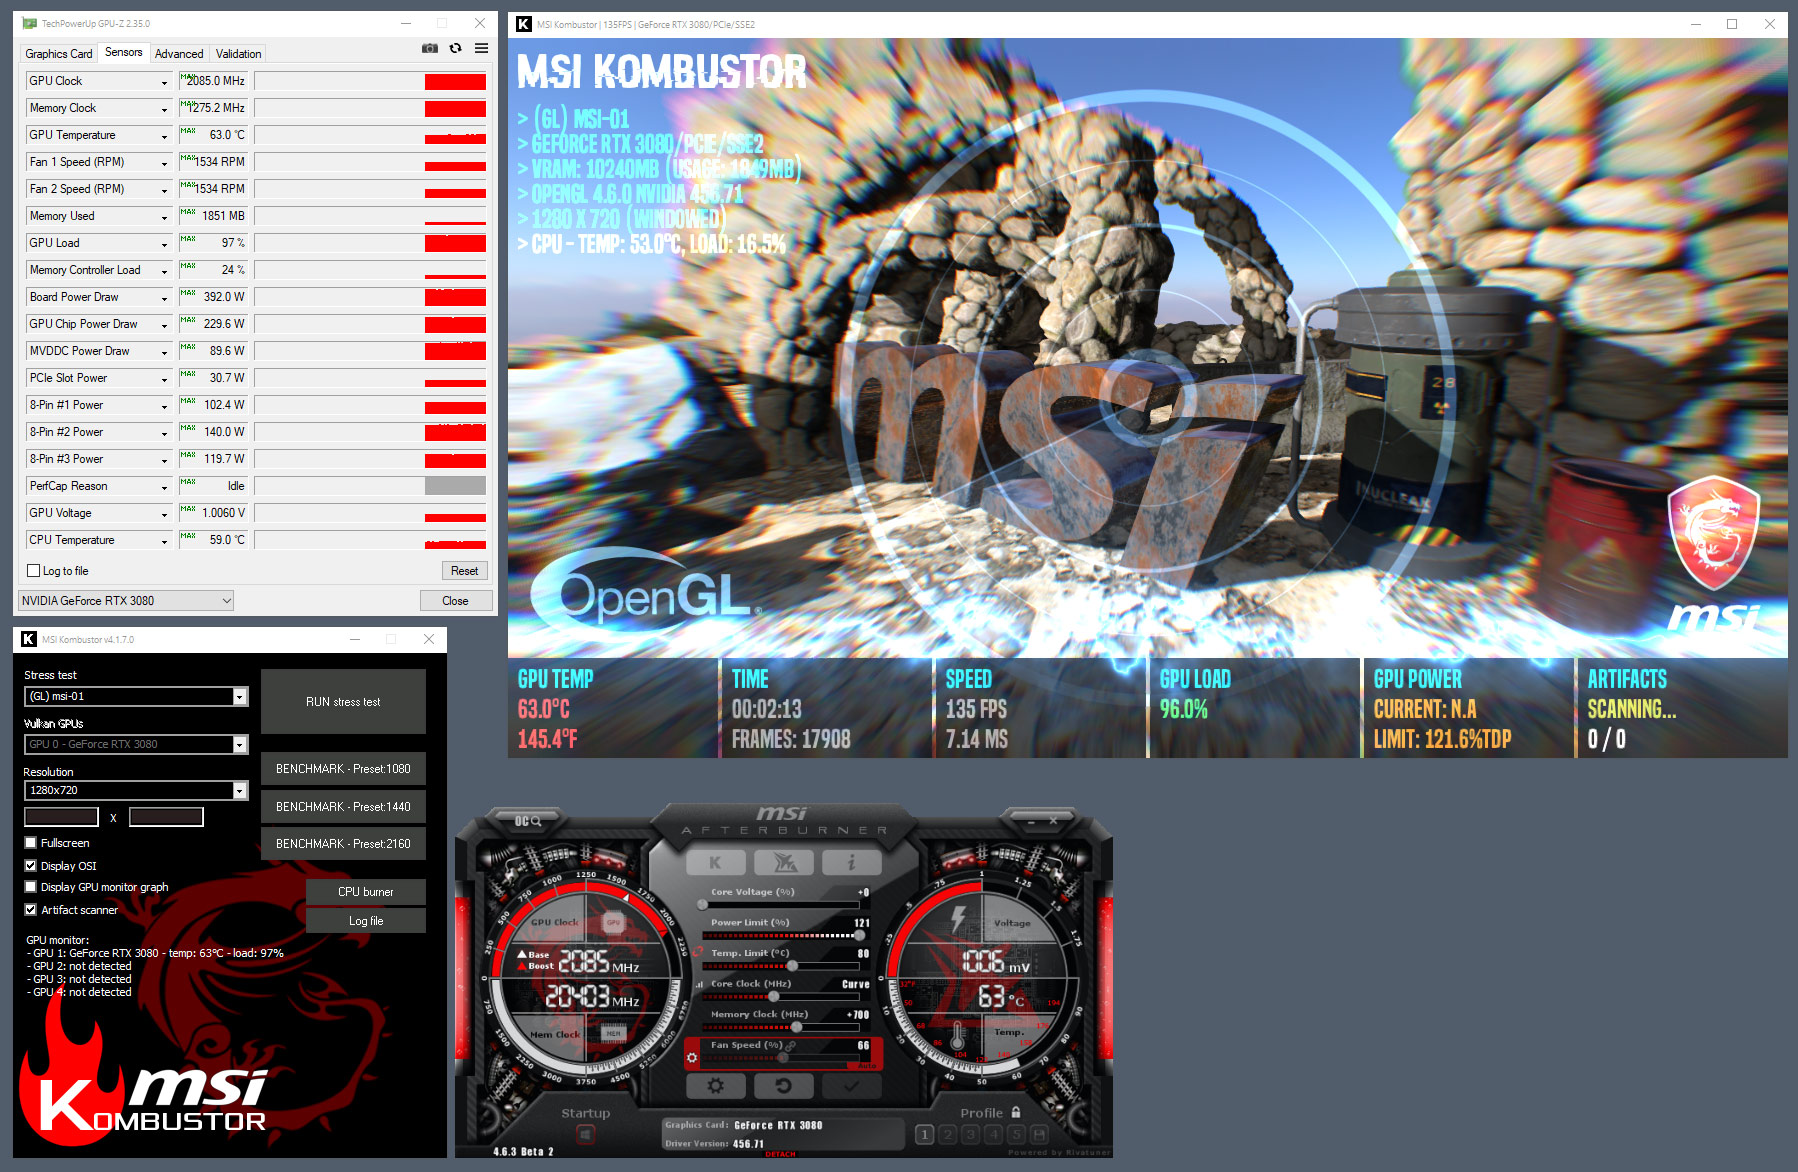Viewport: 1798px width, 1172px height.
Task: Switch to the Advanced tab
Action: click(179, 54)
